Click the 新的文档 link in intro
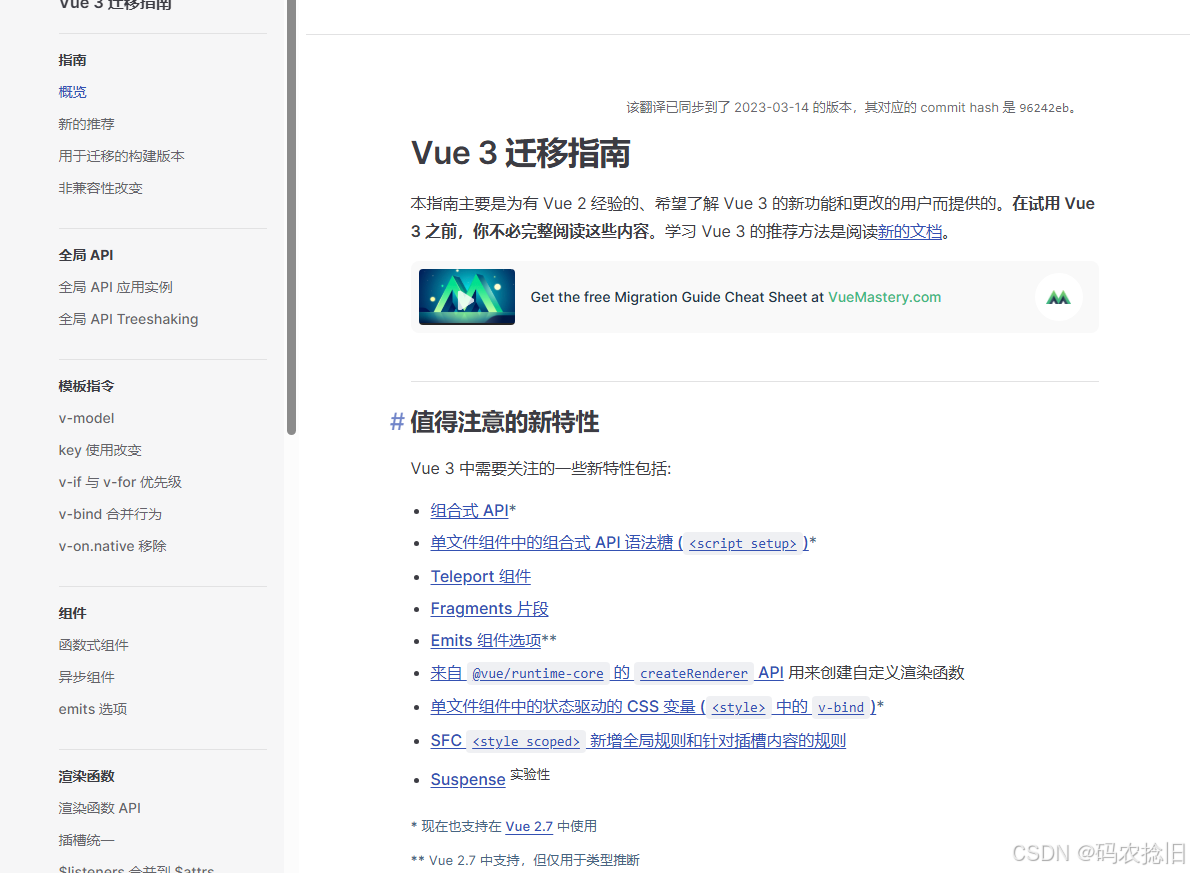The image size is (1190, 873). pyautogui.click(x=909, y=232)
